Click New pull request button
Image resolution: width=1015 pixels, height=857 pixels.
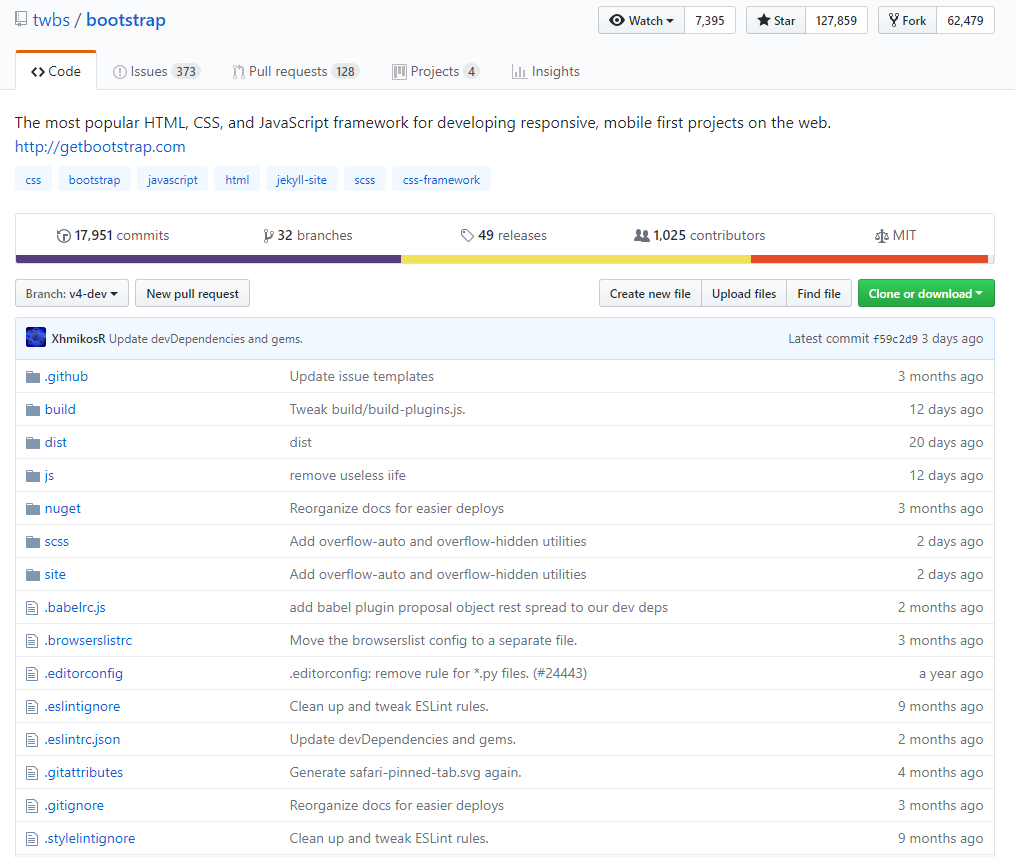[x=192, y=294]
